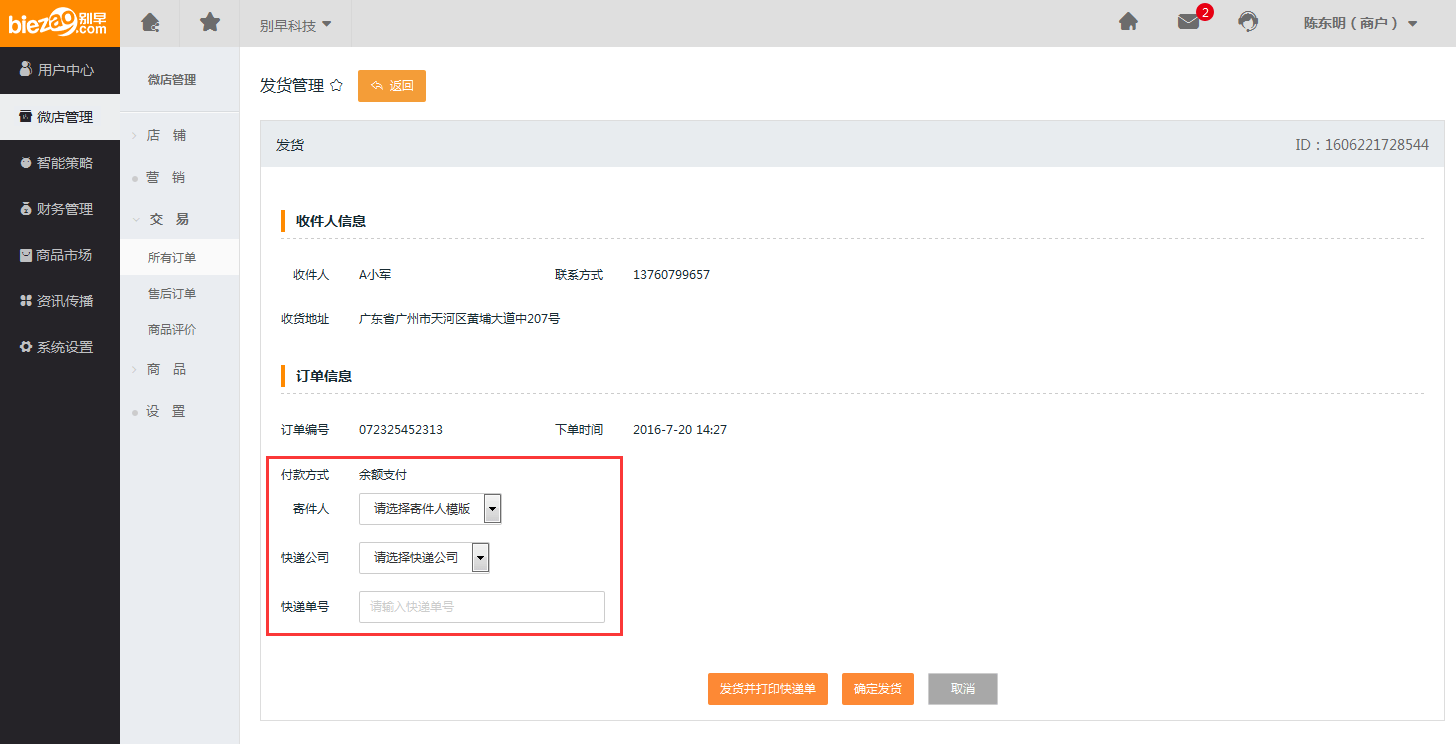1456x744 pixels.
Task: Click the payment method 余额支付
Action: pos(383,475)
